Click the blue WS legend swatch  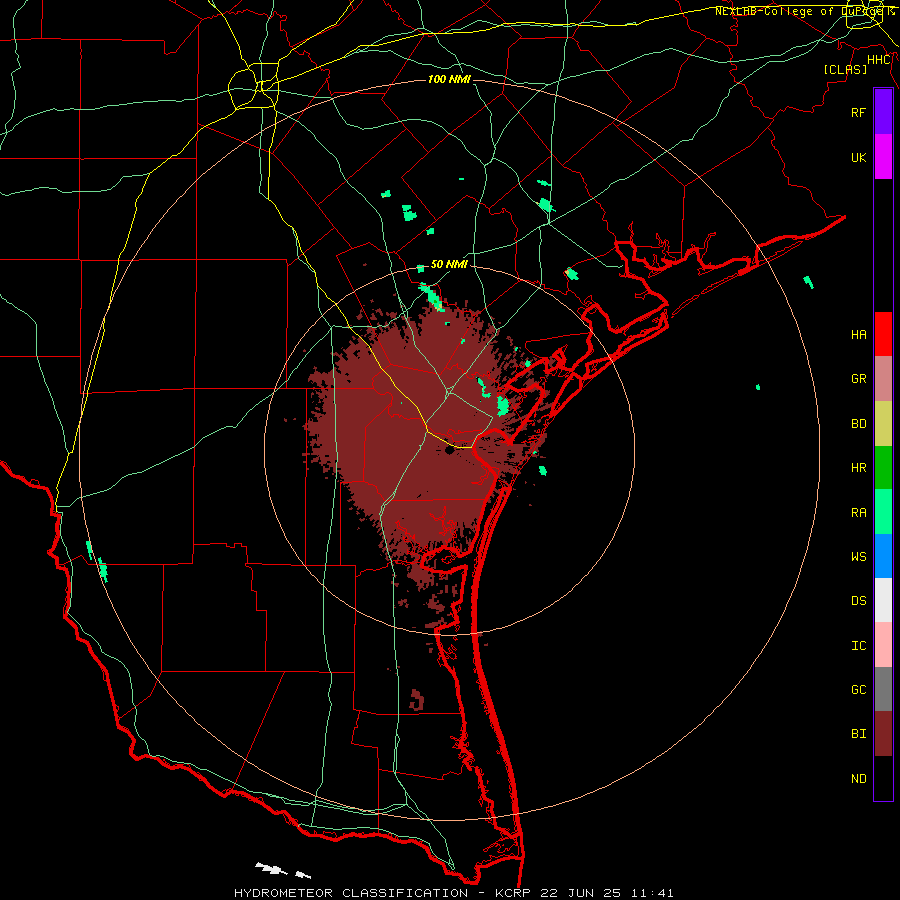pyautogui.click(x=883, y=556)
